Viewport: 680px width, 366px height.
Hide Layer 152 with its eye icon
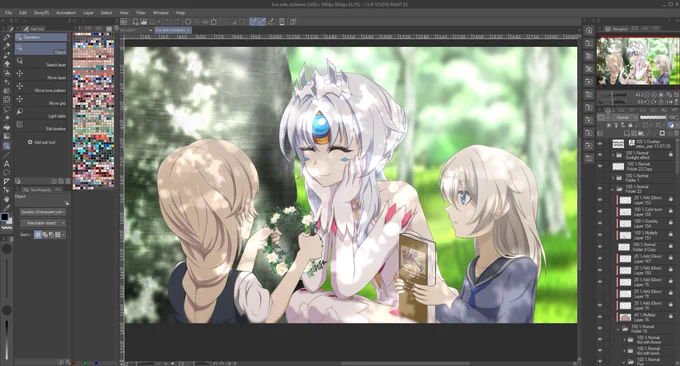click(x=600, y=200)
